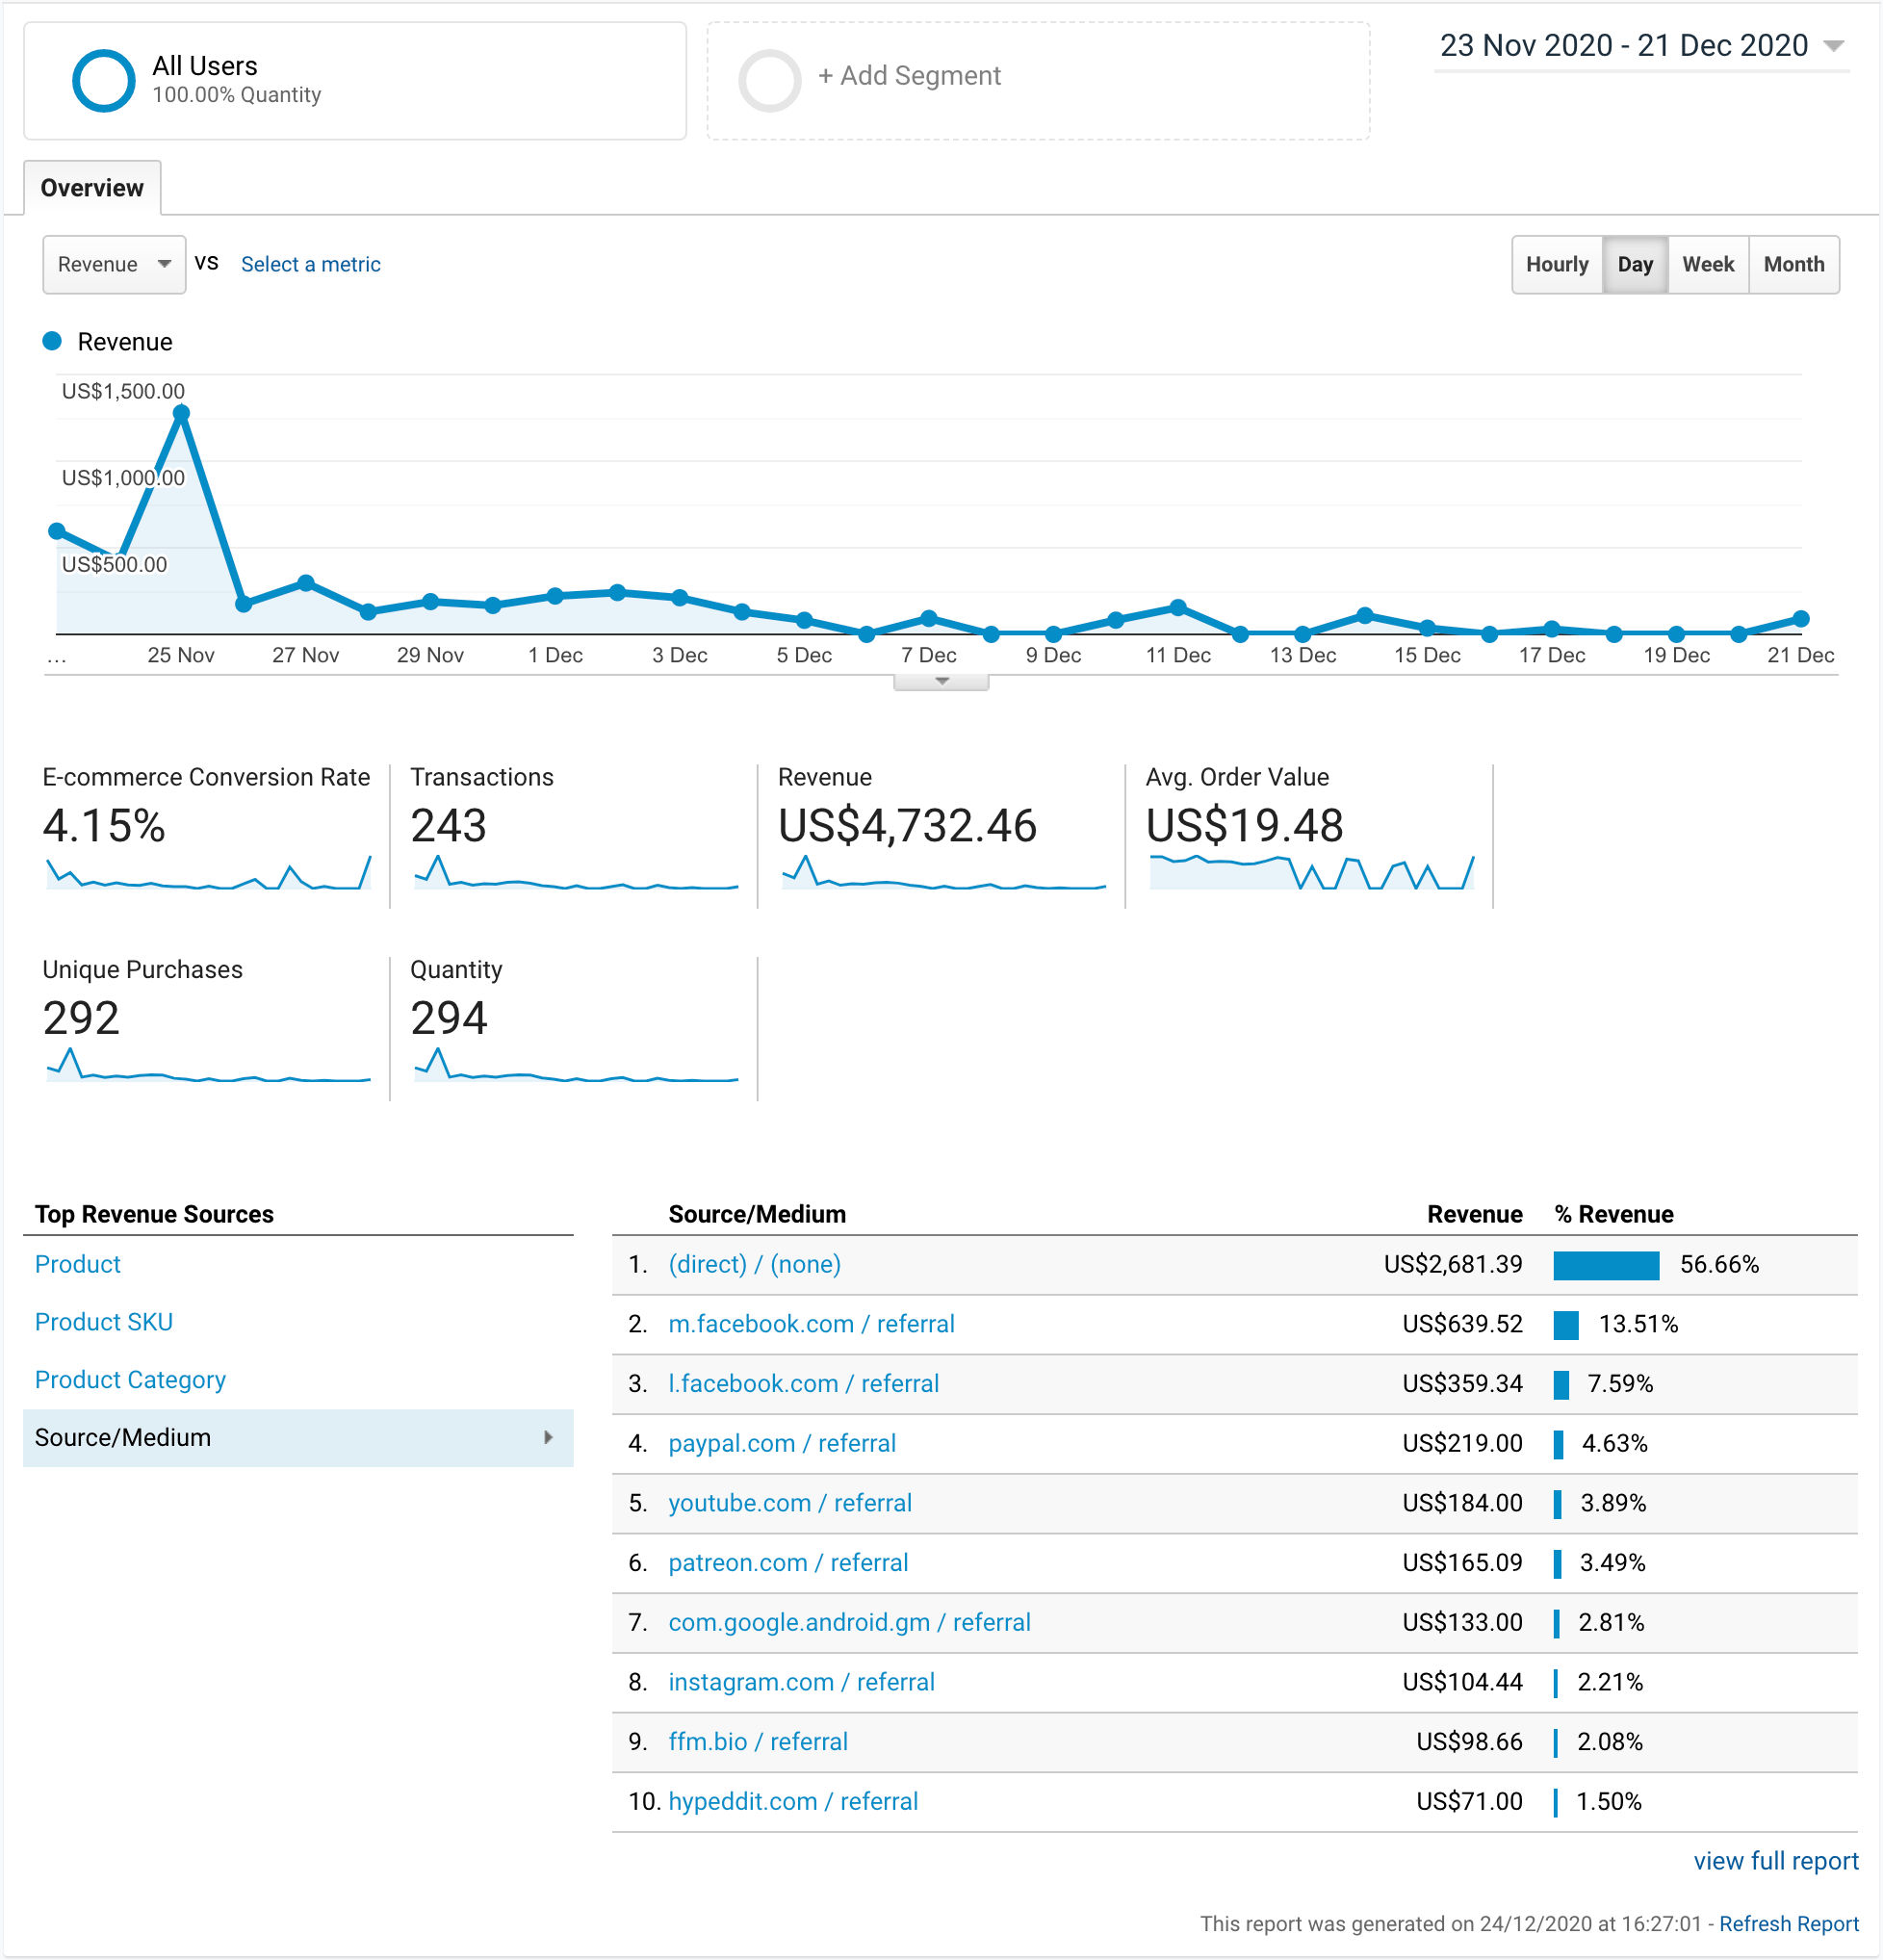Screen dimensions: 1883x1960
Task: Select the Day granularity option
Action: pos(1635,264)
